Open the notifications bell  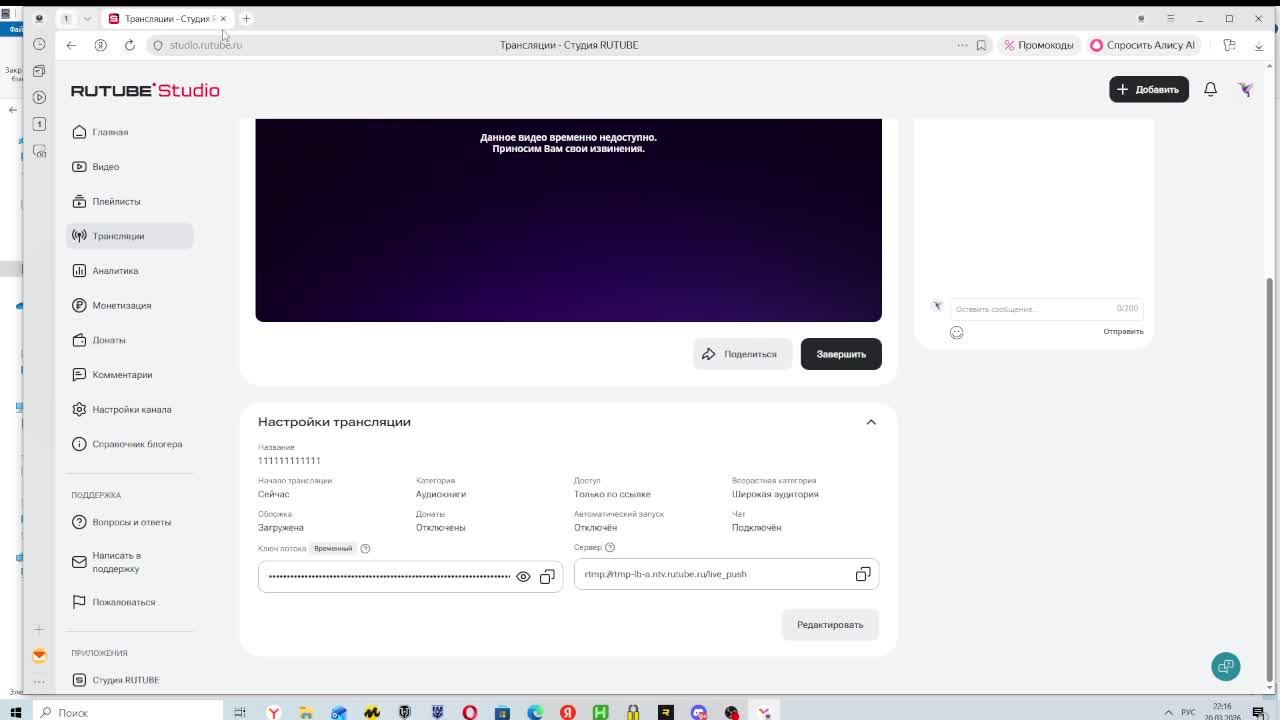[1210, 89]
